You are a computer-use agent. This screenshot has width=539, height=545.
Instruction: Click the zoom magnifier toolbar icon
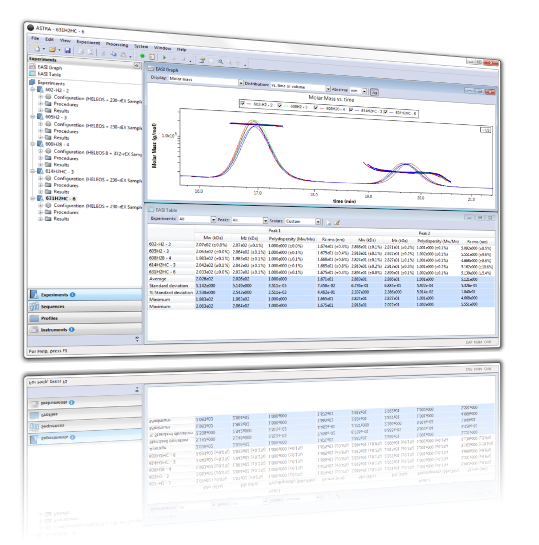coord(220,61)
